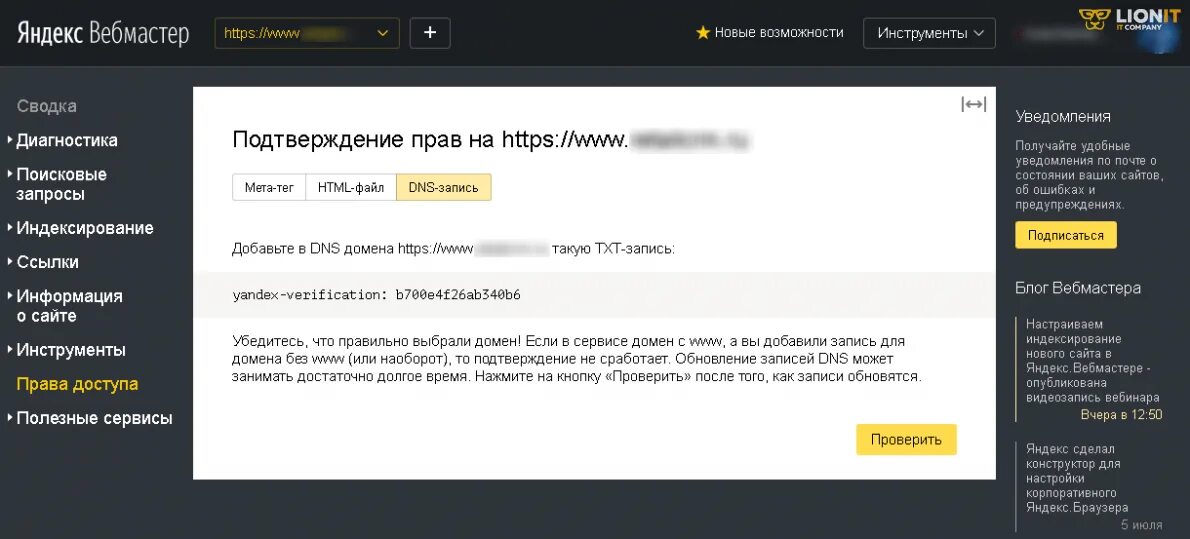Expand Поисковые запросы section

[61, 184]
